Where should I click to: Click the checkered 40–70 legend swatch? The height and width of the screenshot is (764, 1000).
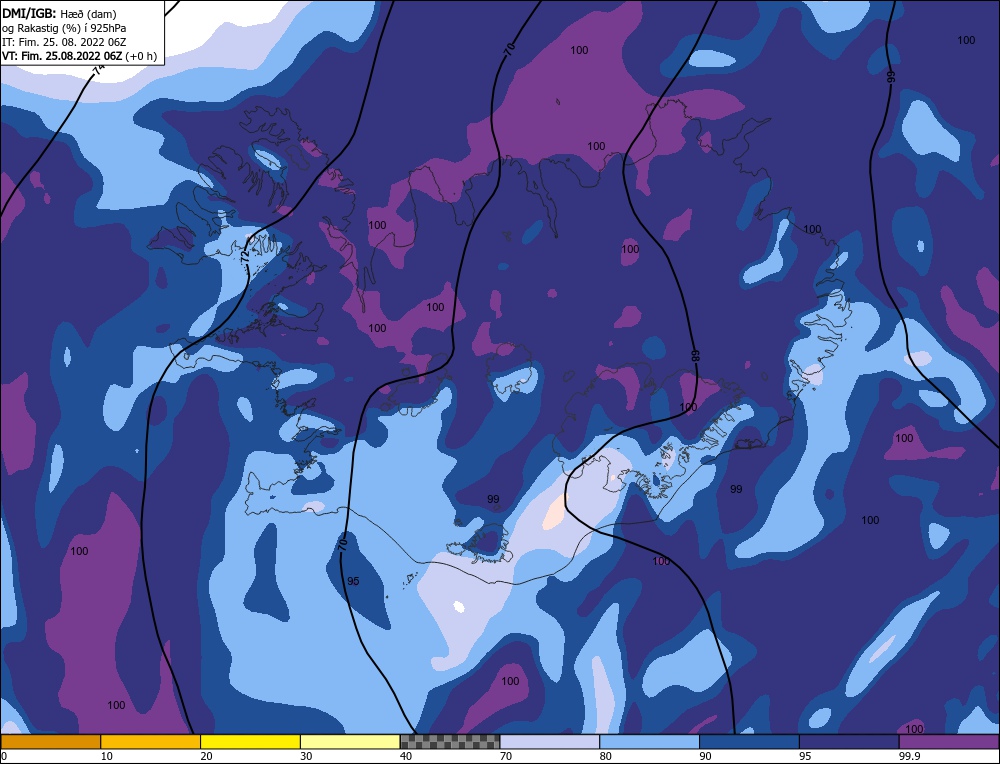tap(450, 742)
